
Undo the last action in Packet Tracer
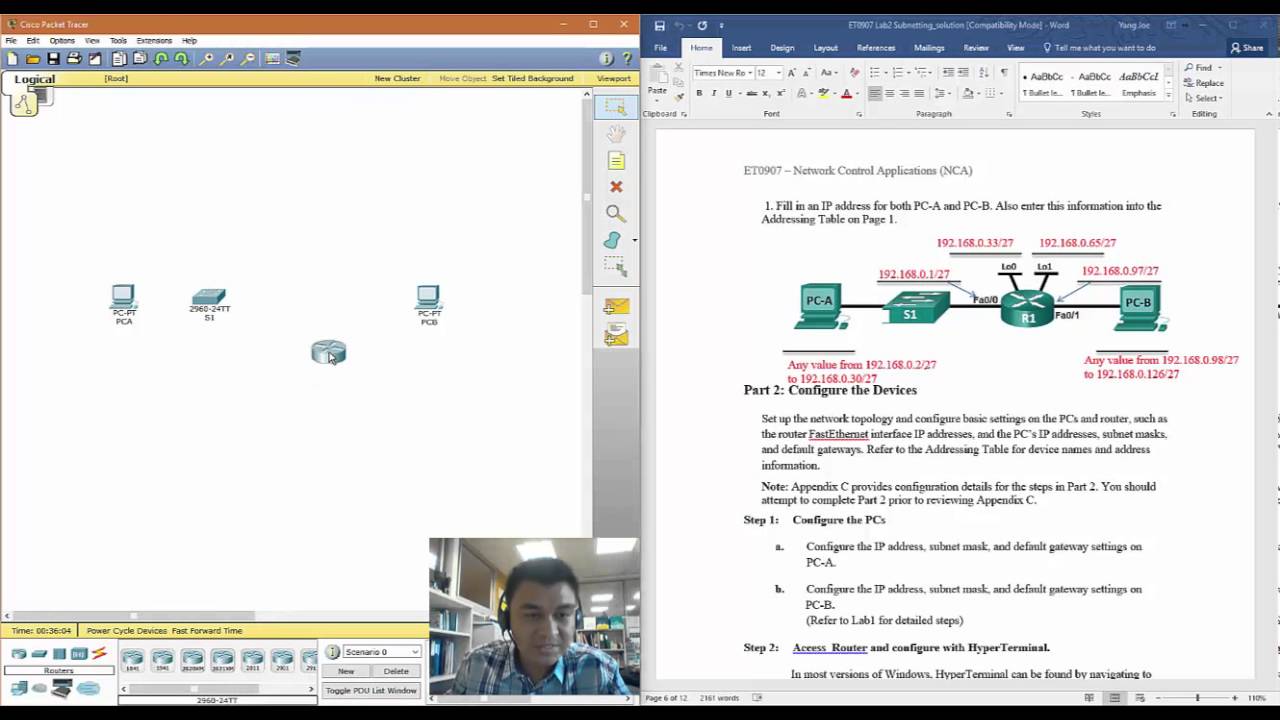161,59
